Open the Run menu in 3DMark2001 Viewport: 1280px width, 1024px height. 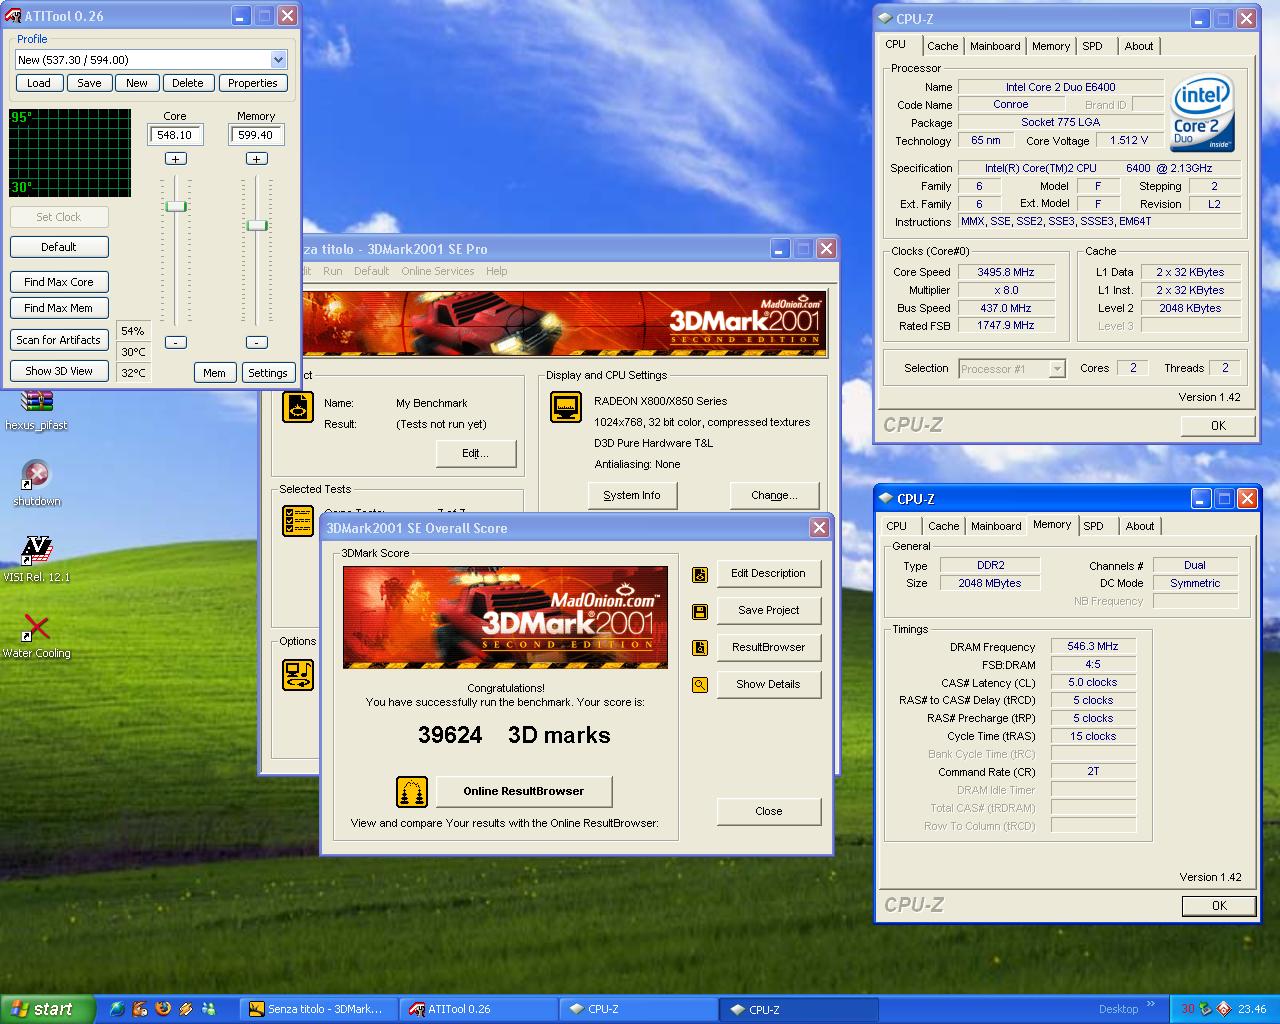[333, 271]
